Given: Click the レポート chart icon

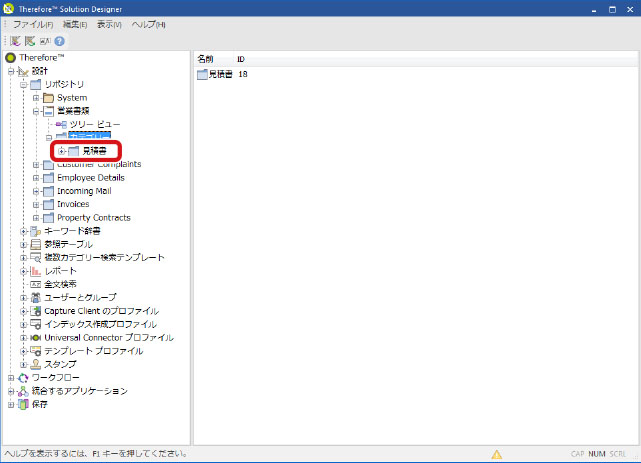Looking at the screenshot, I should coord(36,271).
